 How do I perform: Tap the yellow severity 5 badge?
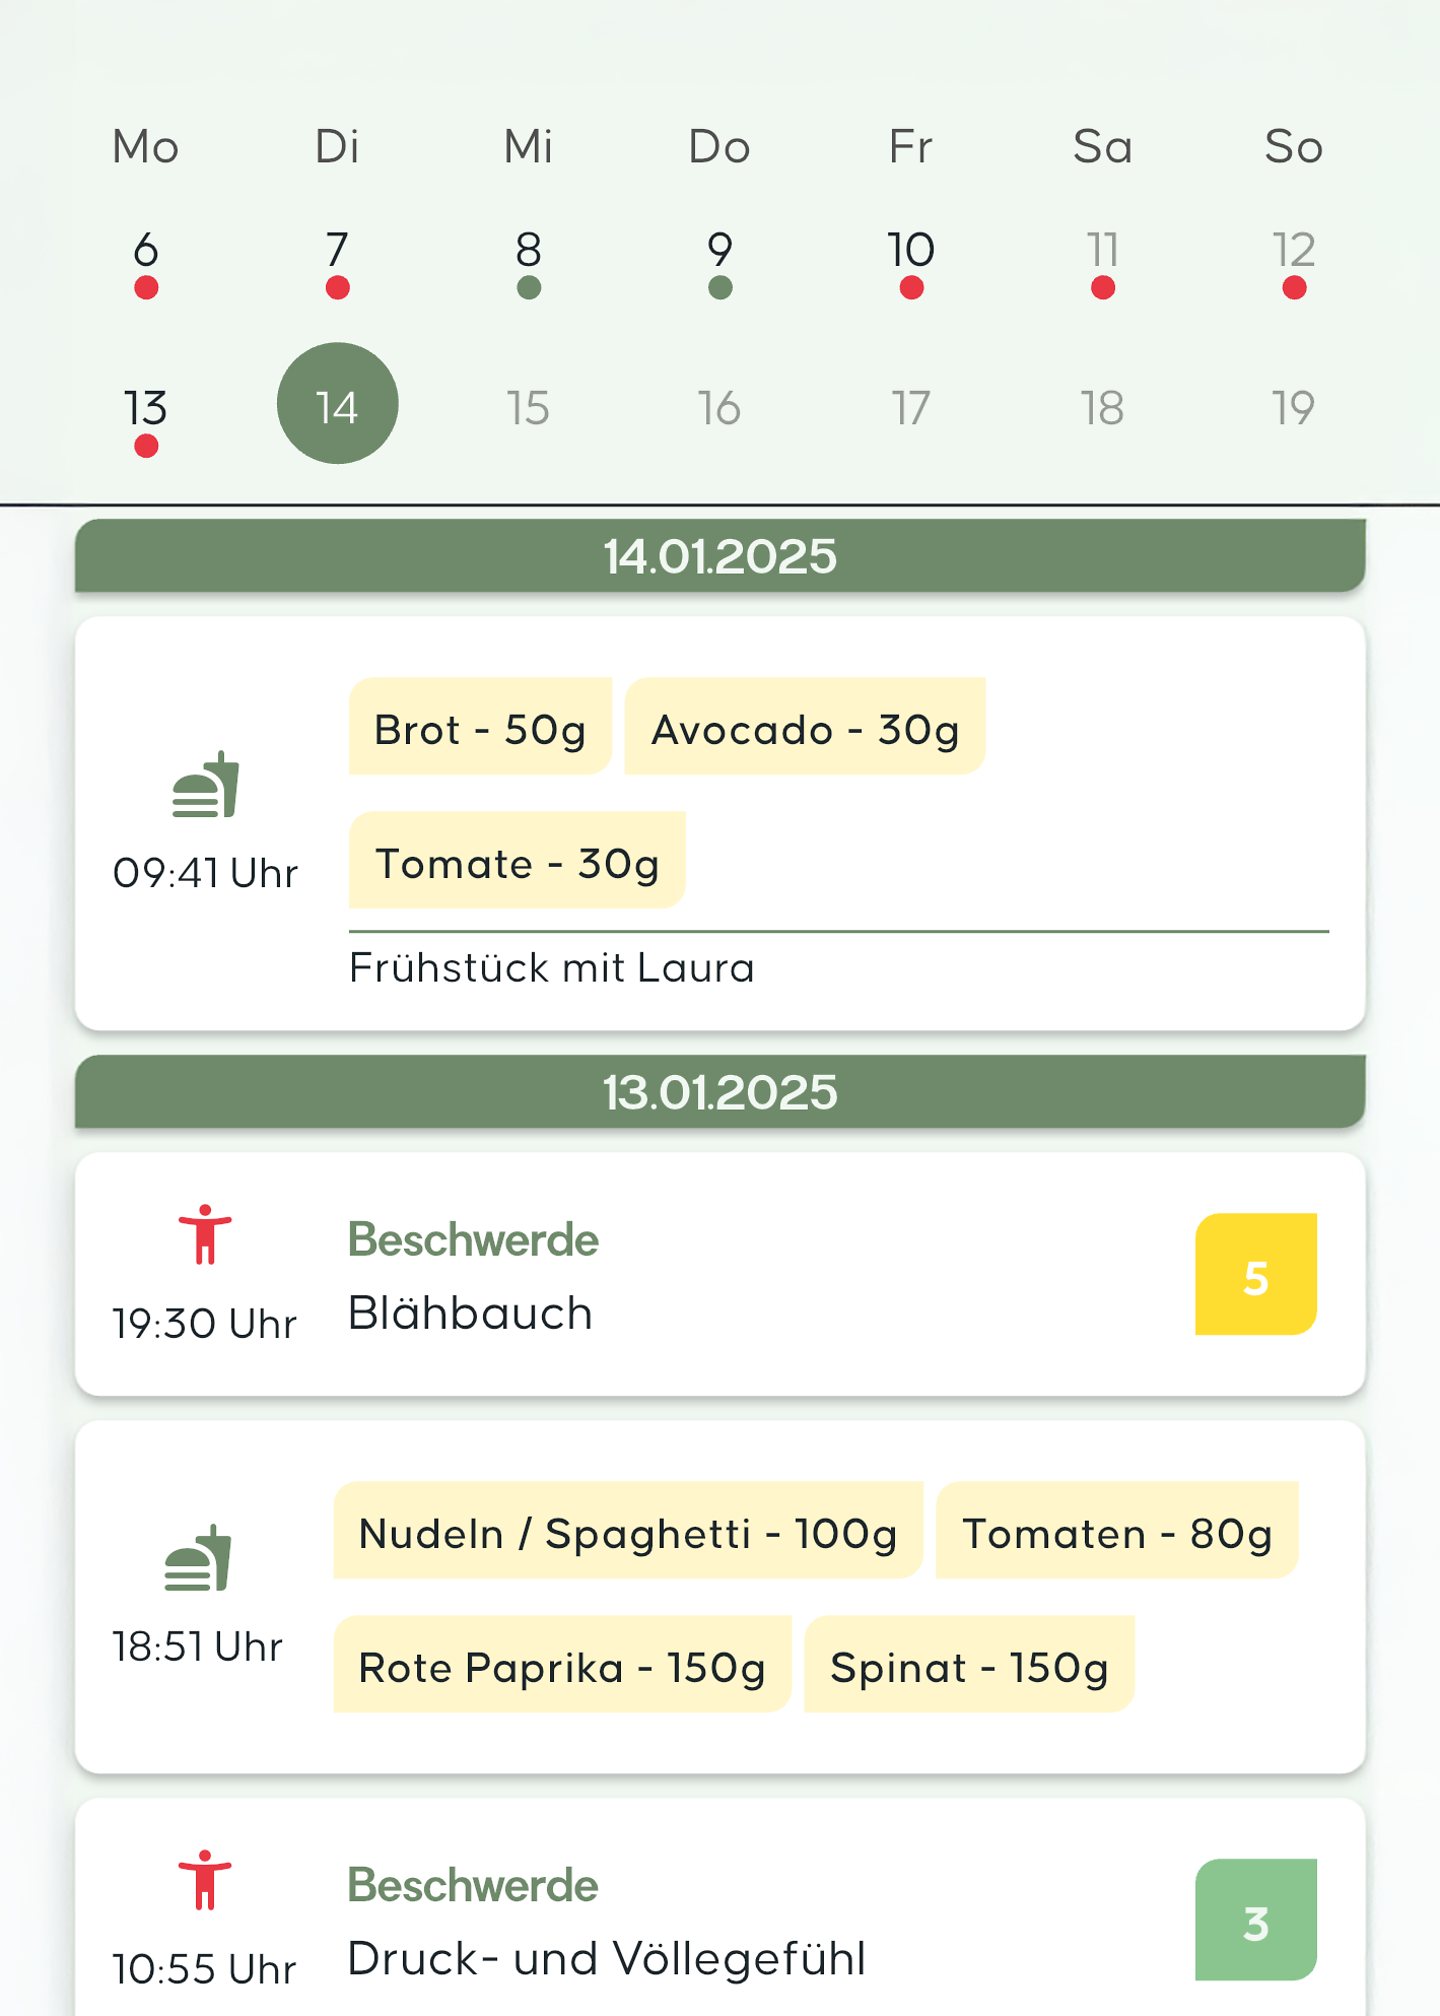1255,1274
